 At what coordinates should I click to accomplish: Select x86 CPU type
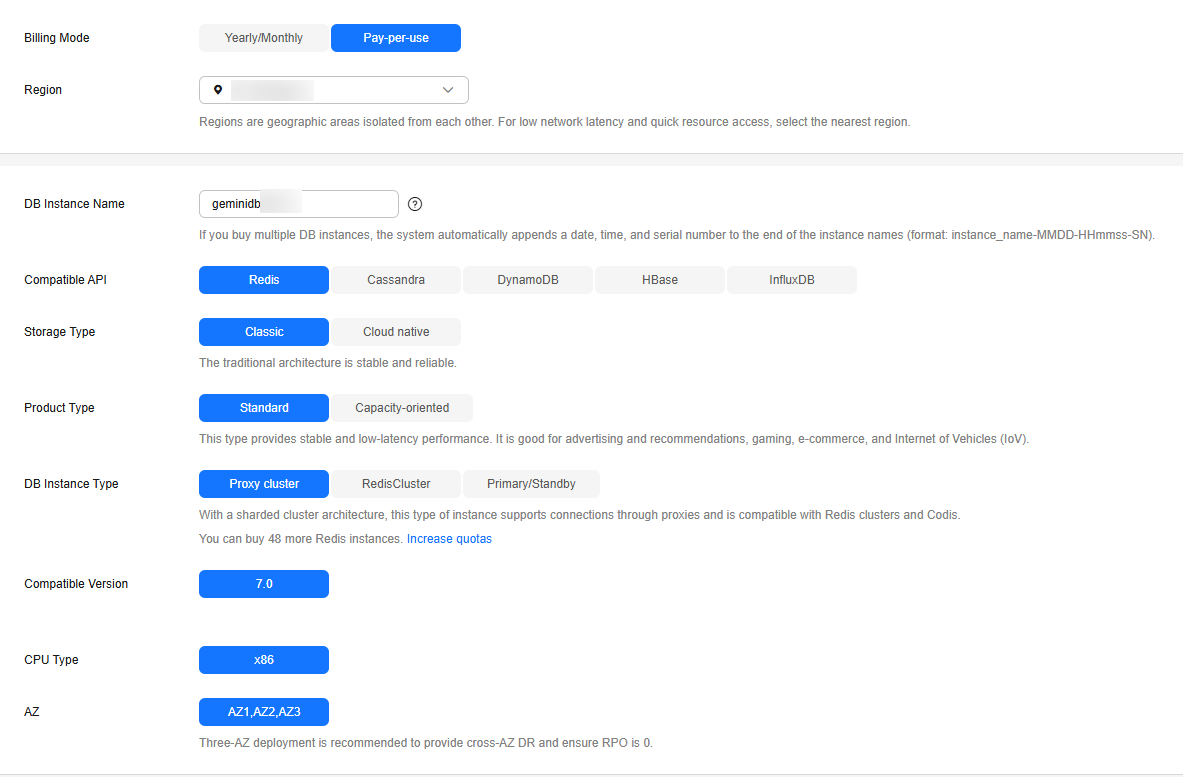coord(264,660)
